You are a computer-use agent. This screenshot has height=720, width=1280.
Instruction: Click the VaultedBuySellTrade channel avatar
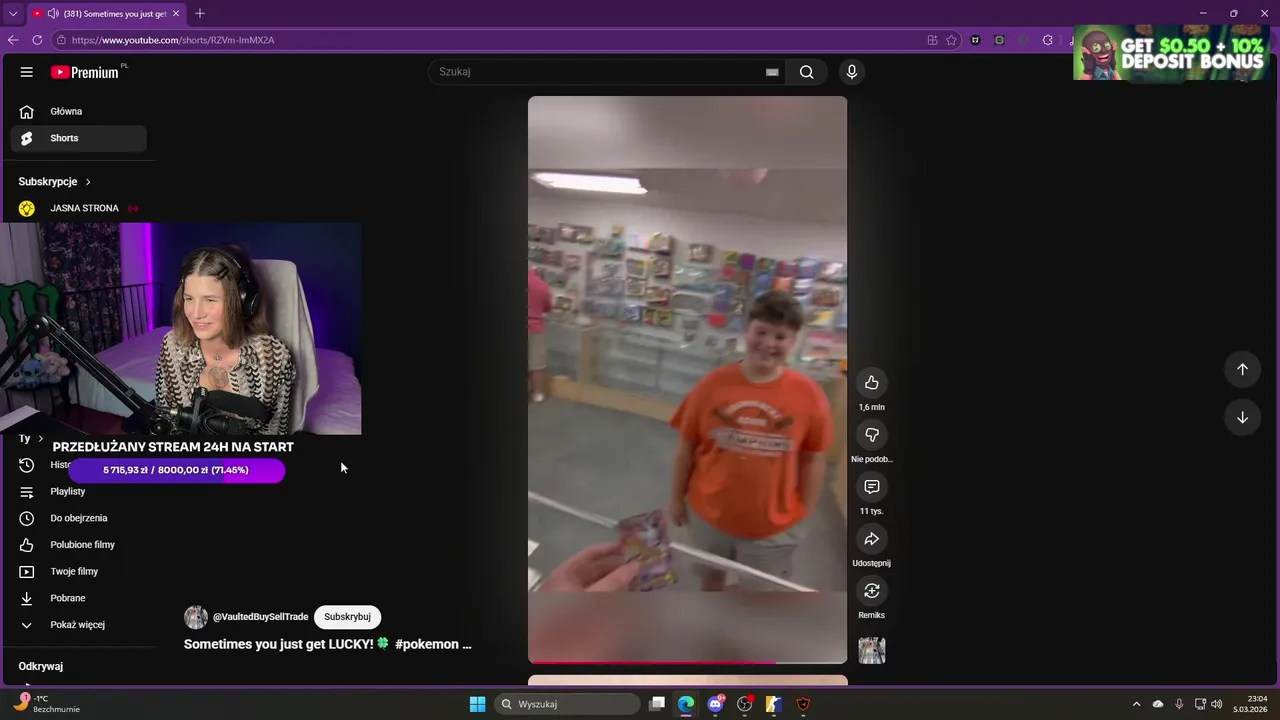196,617
